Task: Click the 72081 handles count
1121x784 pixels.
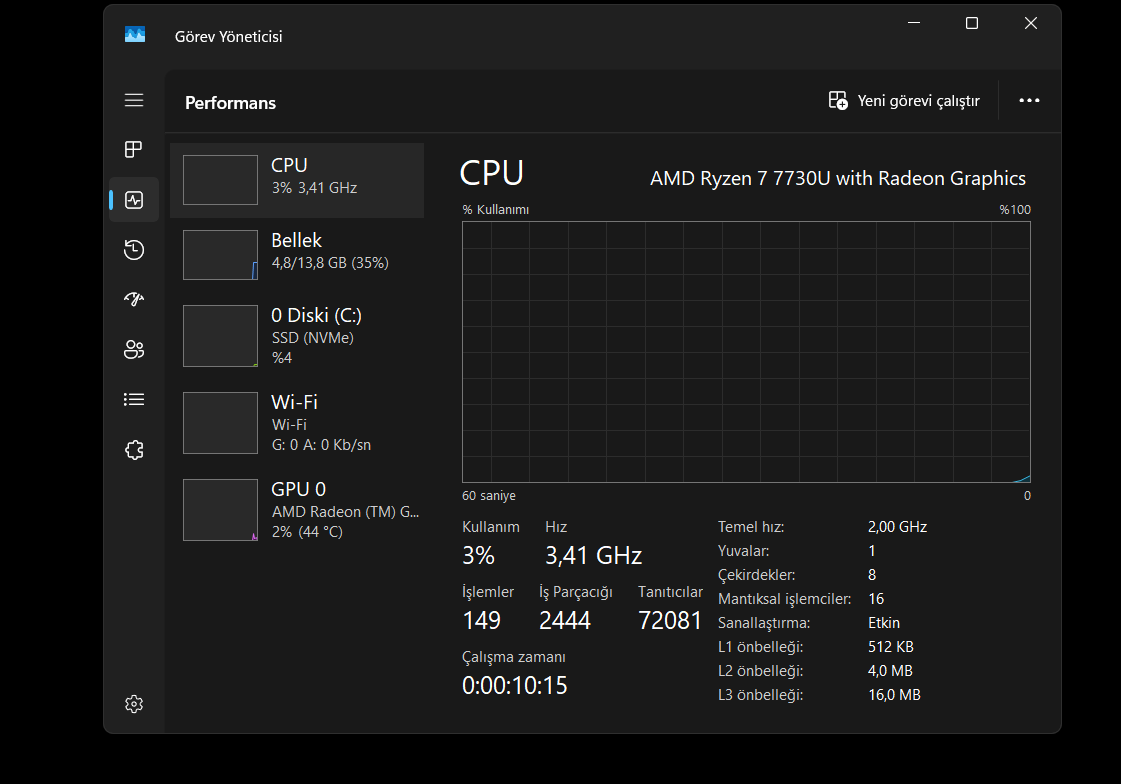Action: click(670, 620)
